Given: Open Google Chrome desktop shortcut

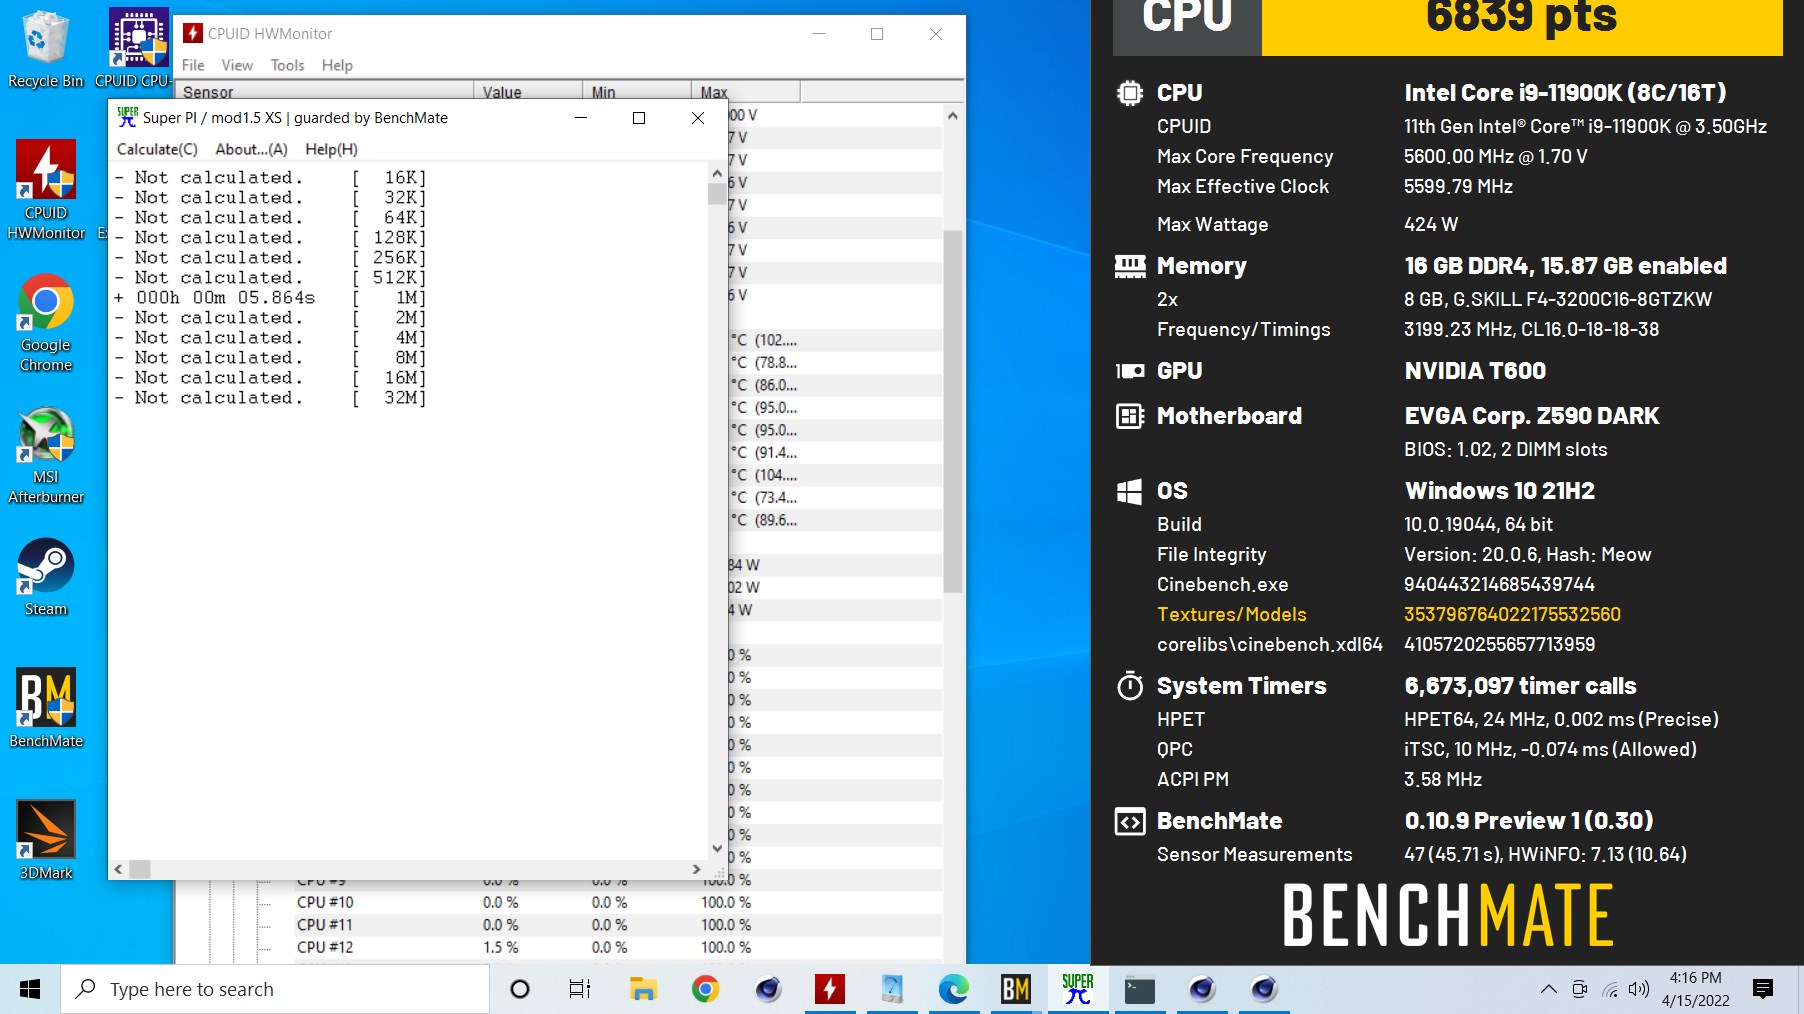Looking at the screenshot, I should pos(46,322).
